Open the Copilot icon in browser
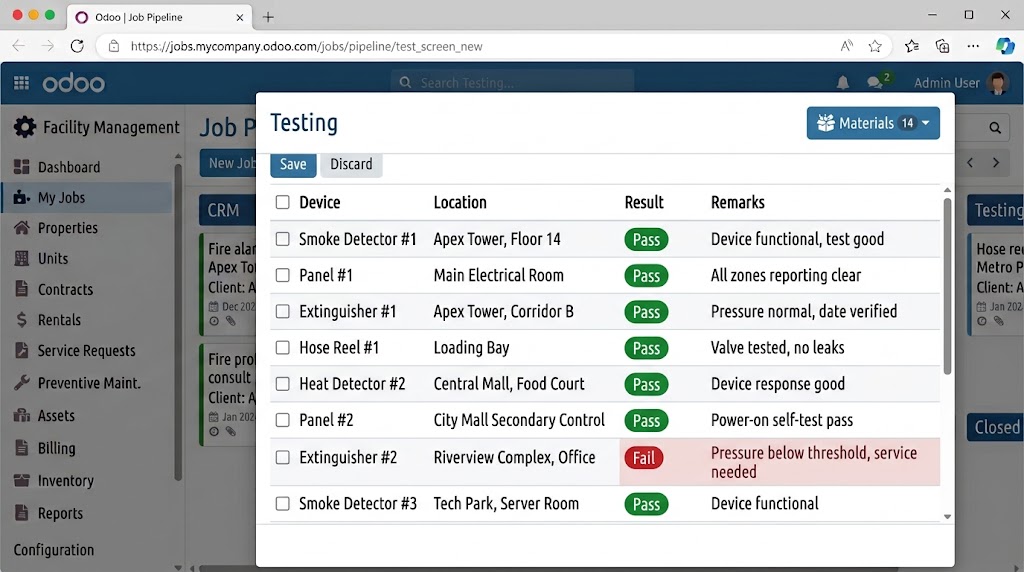1024x572 pixels. pos(1004,46)
